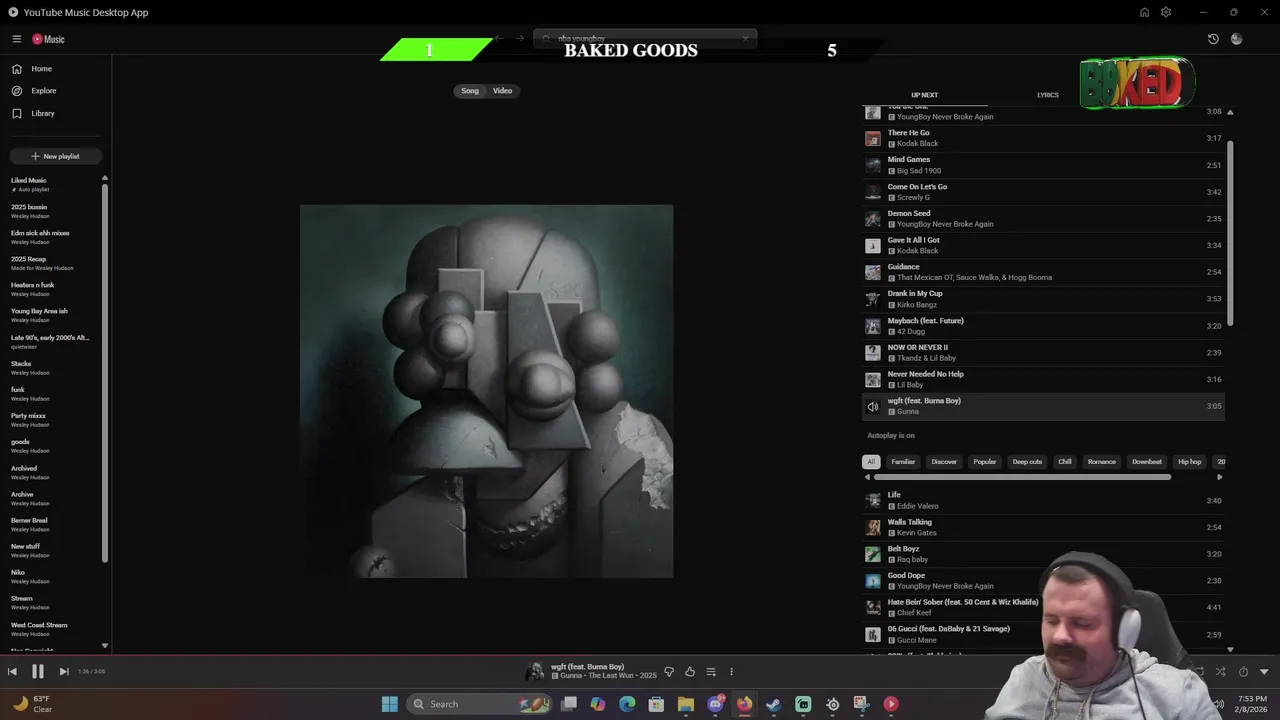Dislike wgft with thumbs down
The image size is (1280, 720).
669,672
